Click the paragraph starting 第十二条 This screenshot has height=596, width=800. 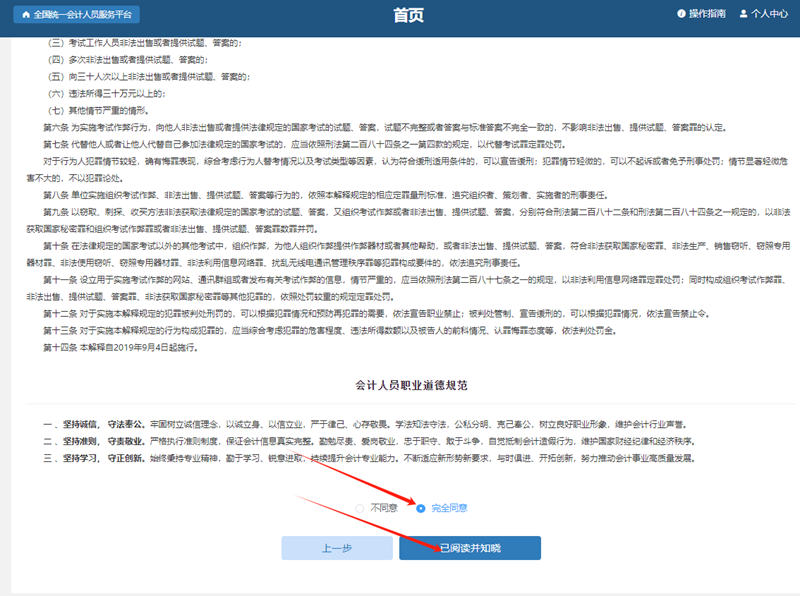pos(377,313)
